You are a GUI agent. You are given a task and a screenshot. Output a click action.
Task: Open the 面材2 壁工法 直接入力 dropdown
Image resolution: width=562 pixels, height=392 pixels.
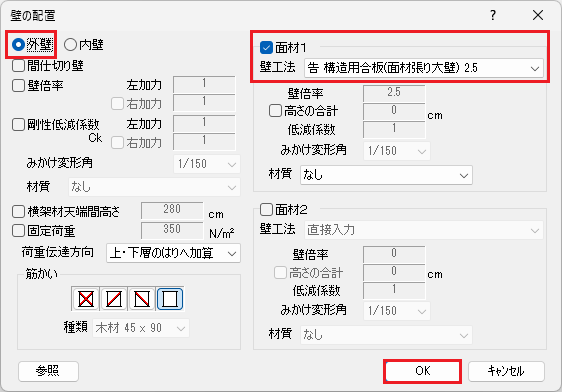pos(424,230)
